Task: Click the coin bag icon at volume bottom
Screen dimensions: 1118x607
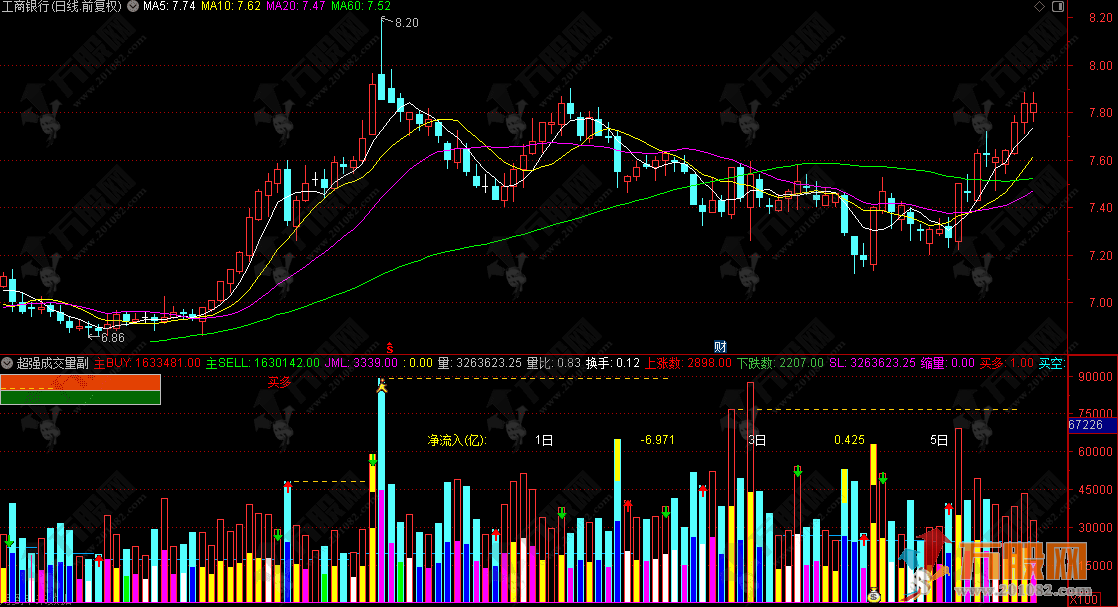Action: pyautogui.click(x=874, y=594)
